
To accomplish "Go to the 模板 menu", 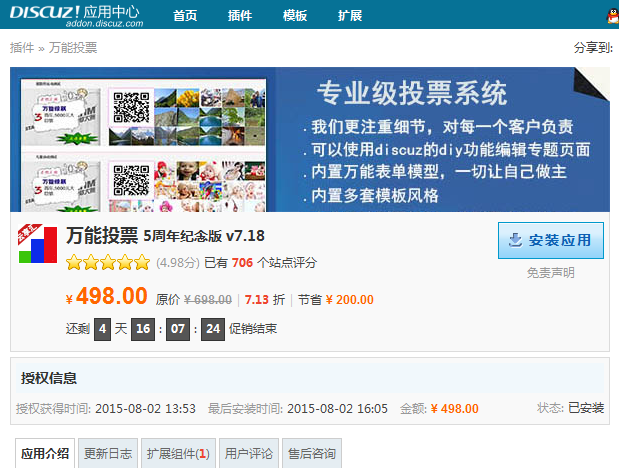I will (x=295, y=15).
